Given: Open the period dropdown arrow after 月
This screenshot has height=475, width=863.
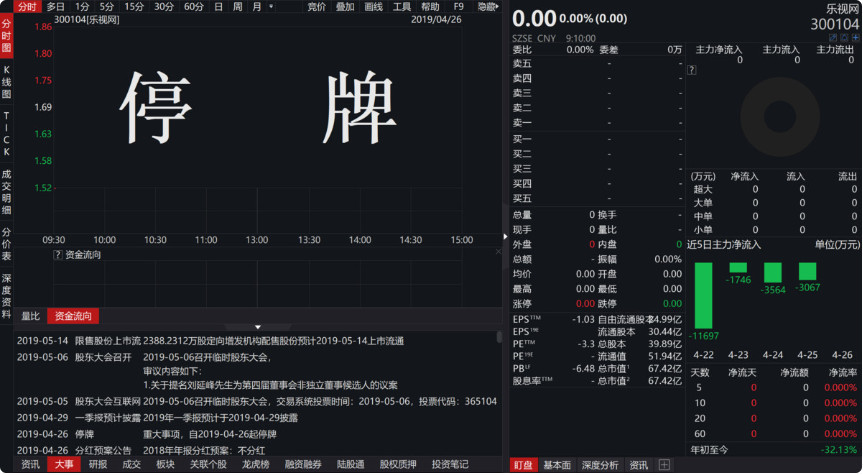Looking at the screenshot, I should (271, 7).
